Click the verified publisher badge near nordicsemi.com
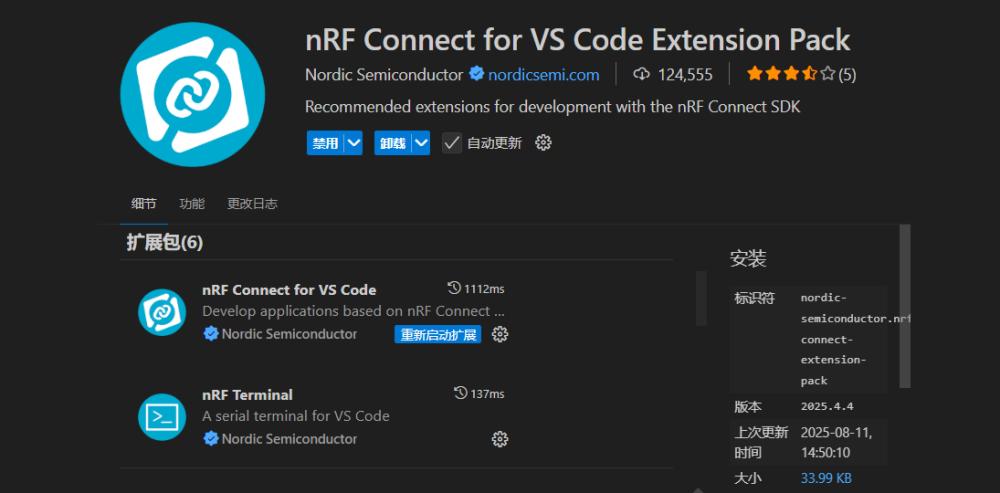1000x493 pixels. coord(477,74)
